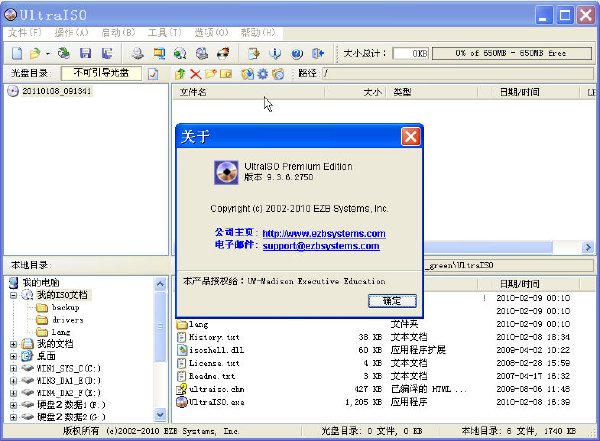The height and width of the screenshot is (441, 600).
Task: Click the Open CD/DVD disc icon
Action: pyautogui.click(x=64, y=53)
